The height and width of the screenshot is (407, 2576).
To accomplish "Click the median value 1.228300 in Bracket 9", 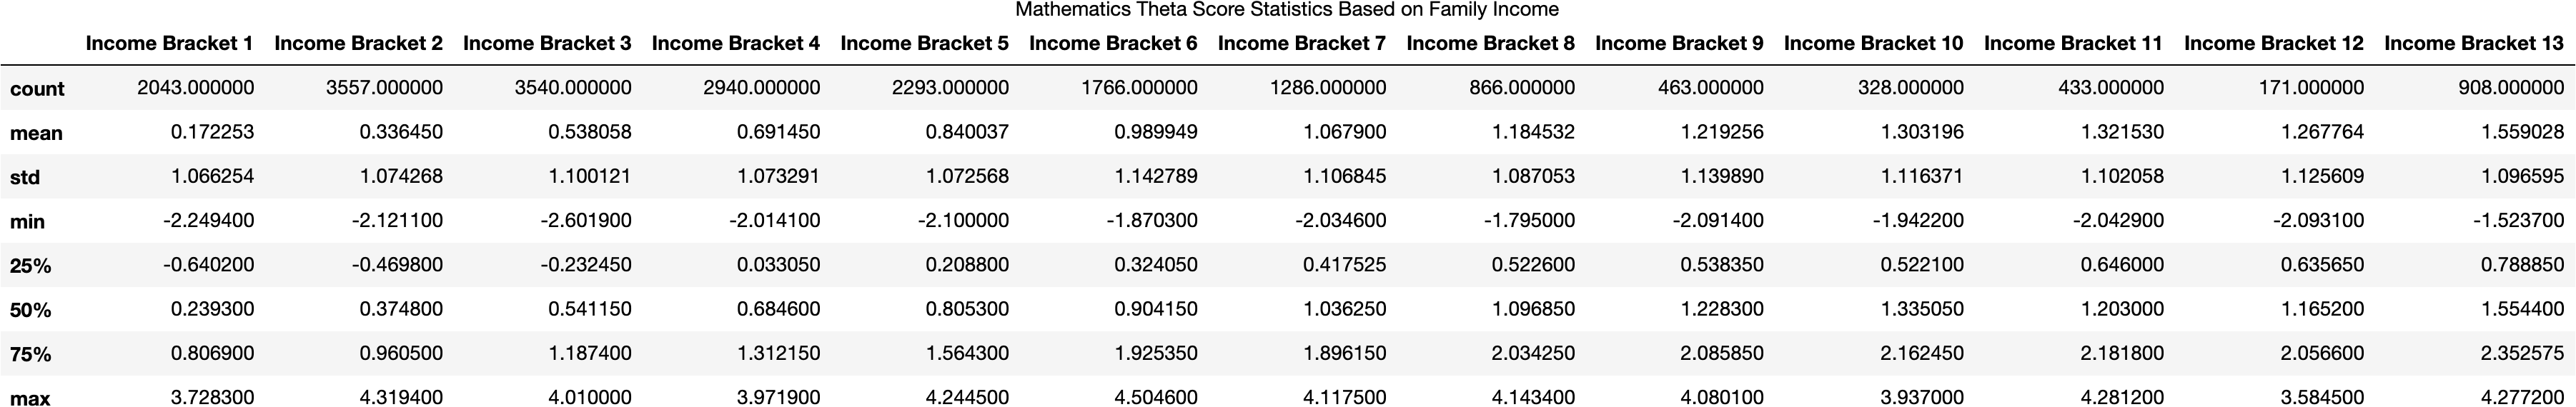I will (x=1721, y=309).
